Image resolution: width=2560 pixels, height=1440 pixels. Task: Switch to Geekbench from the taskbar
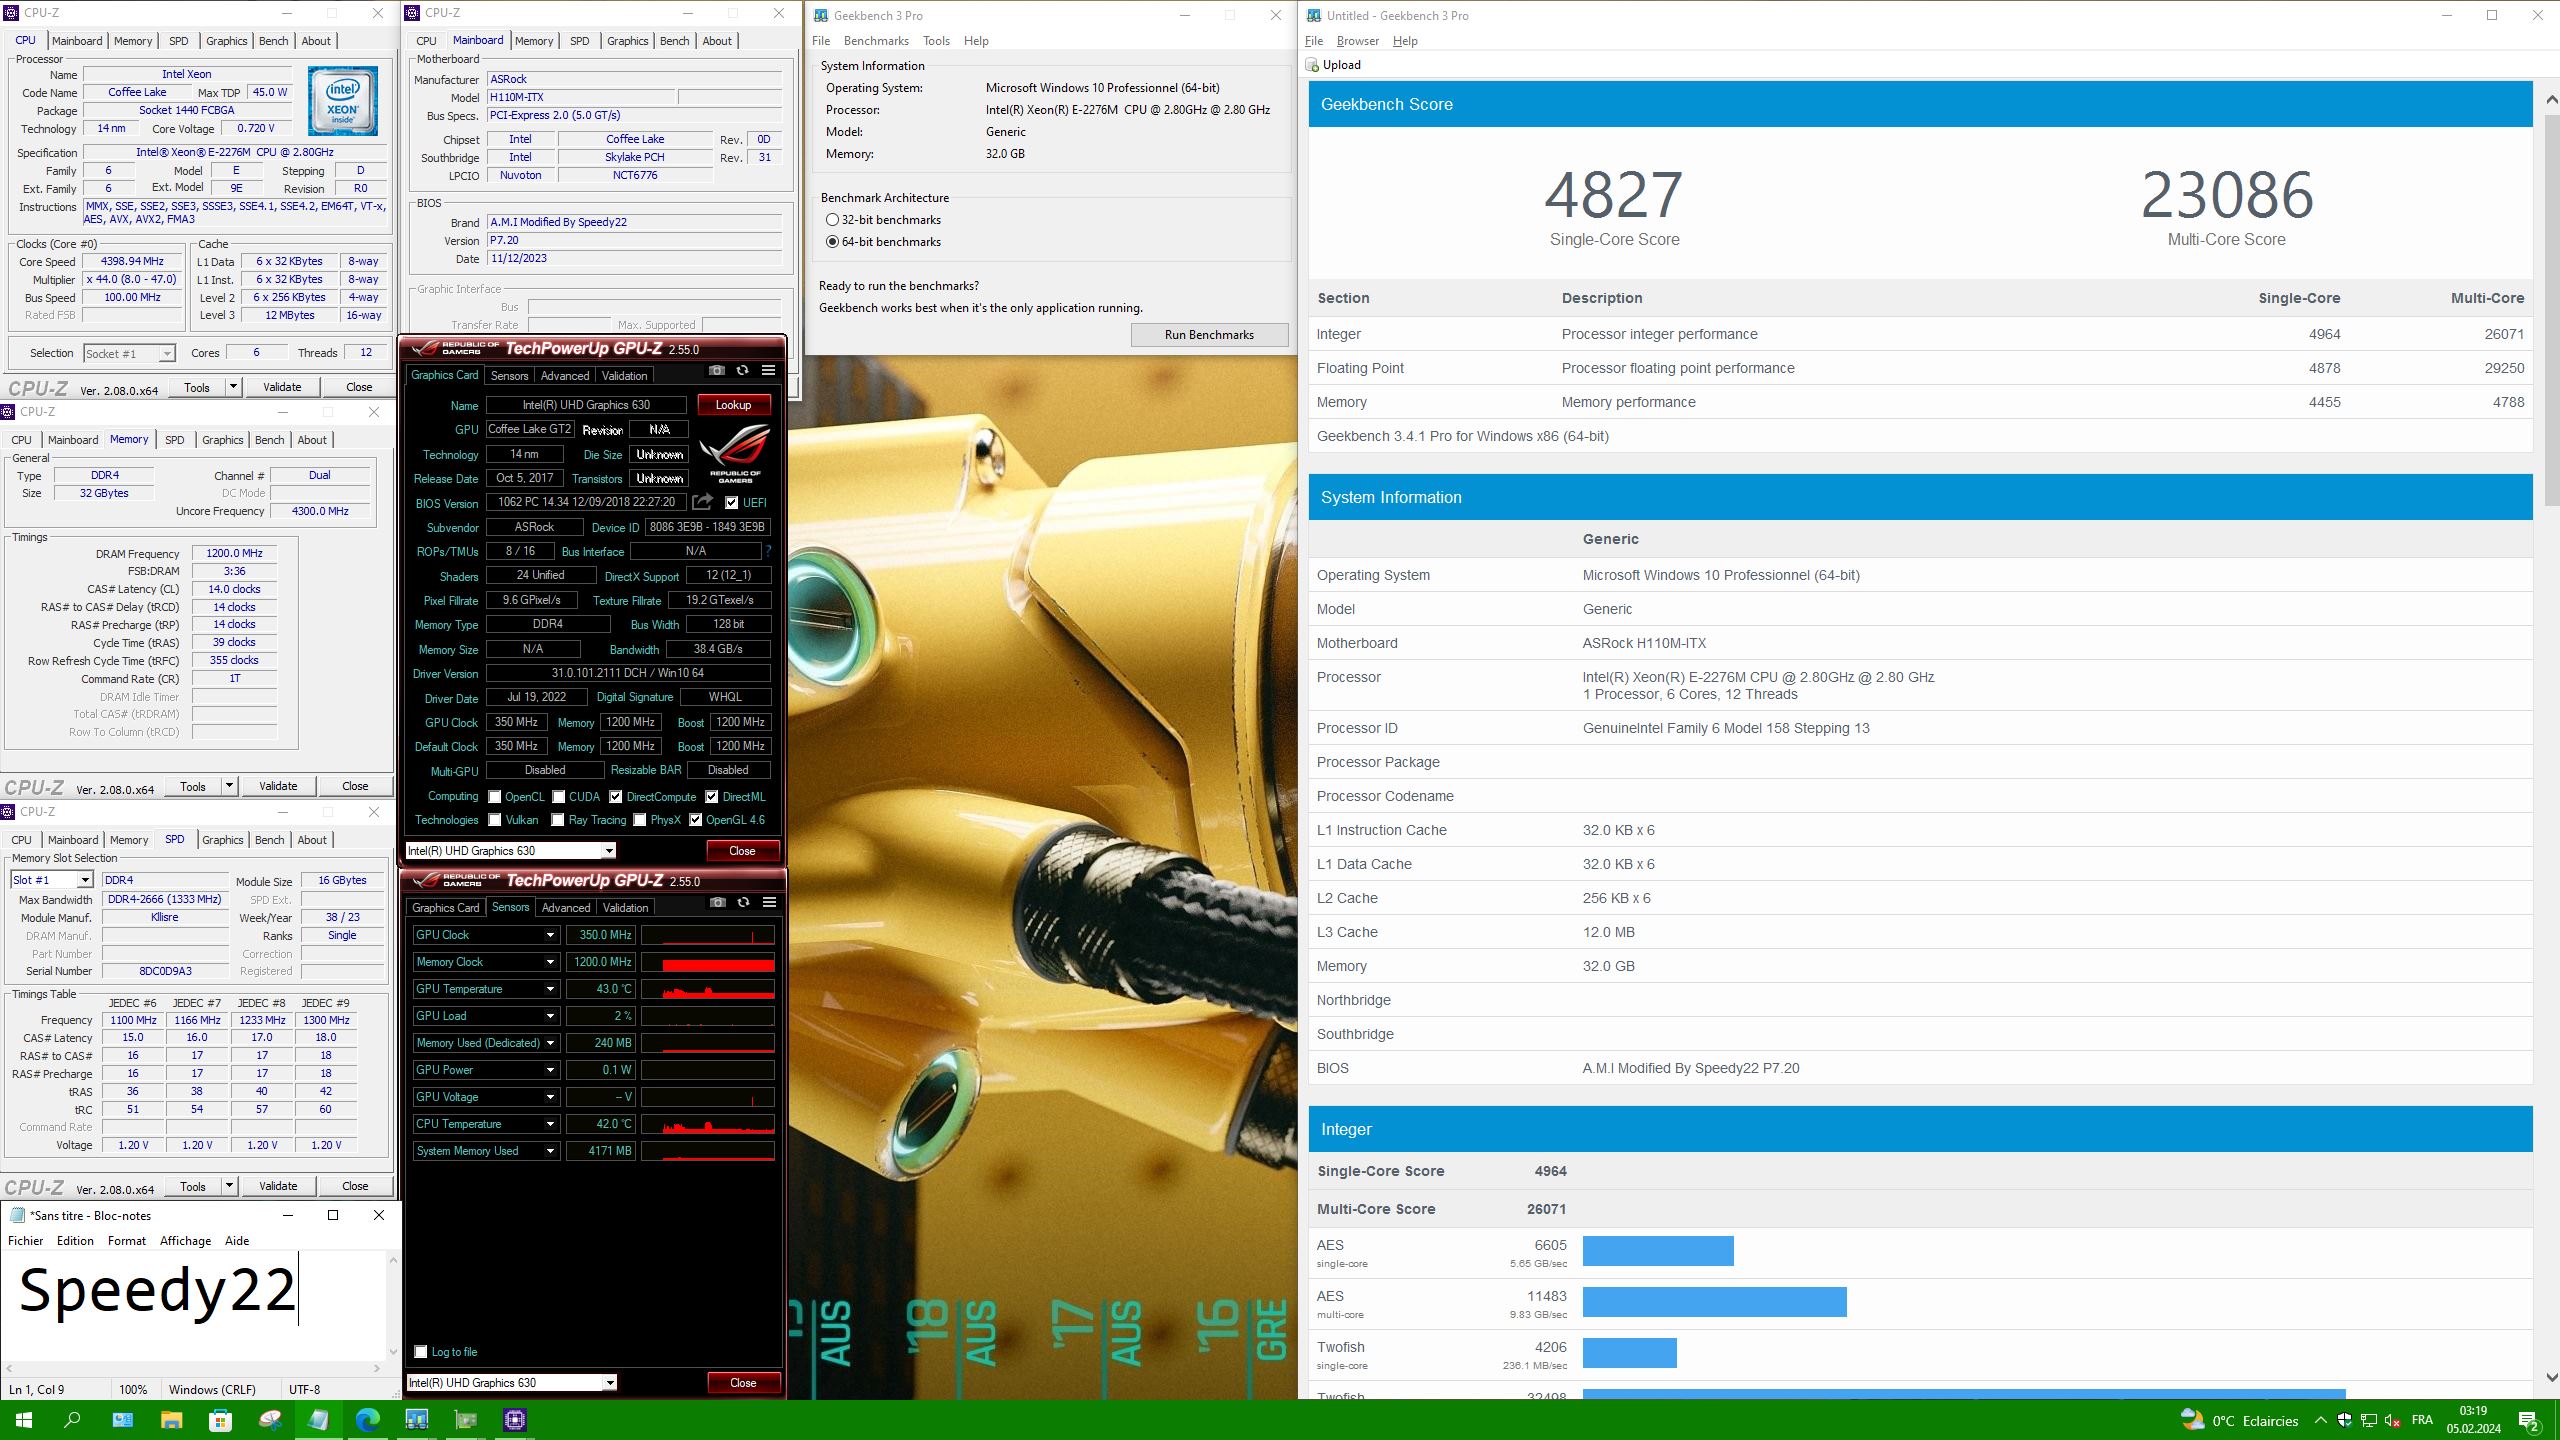pyautogui.click(x=416, y=1420)
